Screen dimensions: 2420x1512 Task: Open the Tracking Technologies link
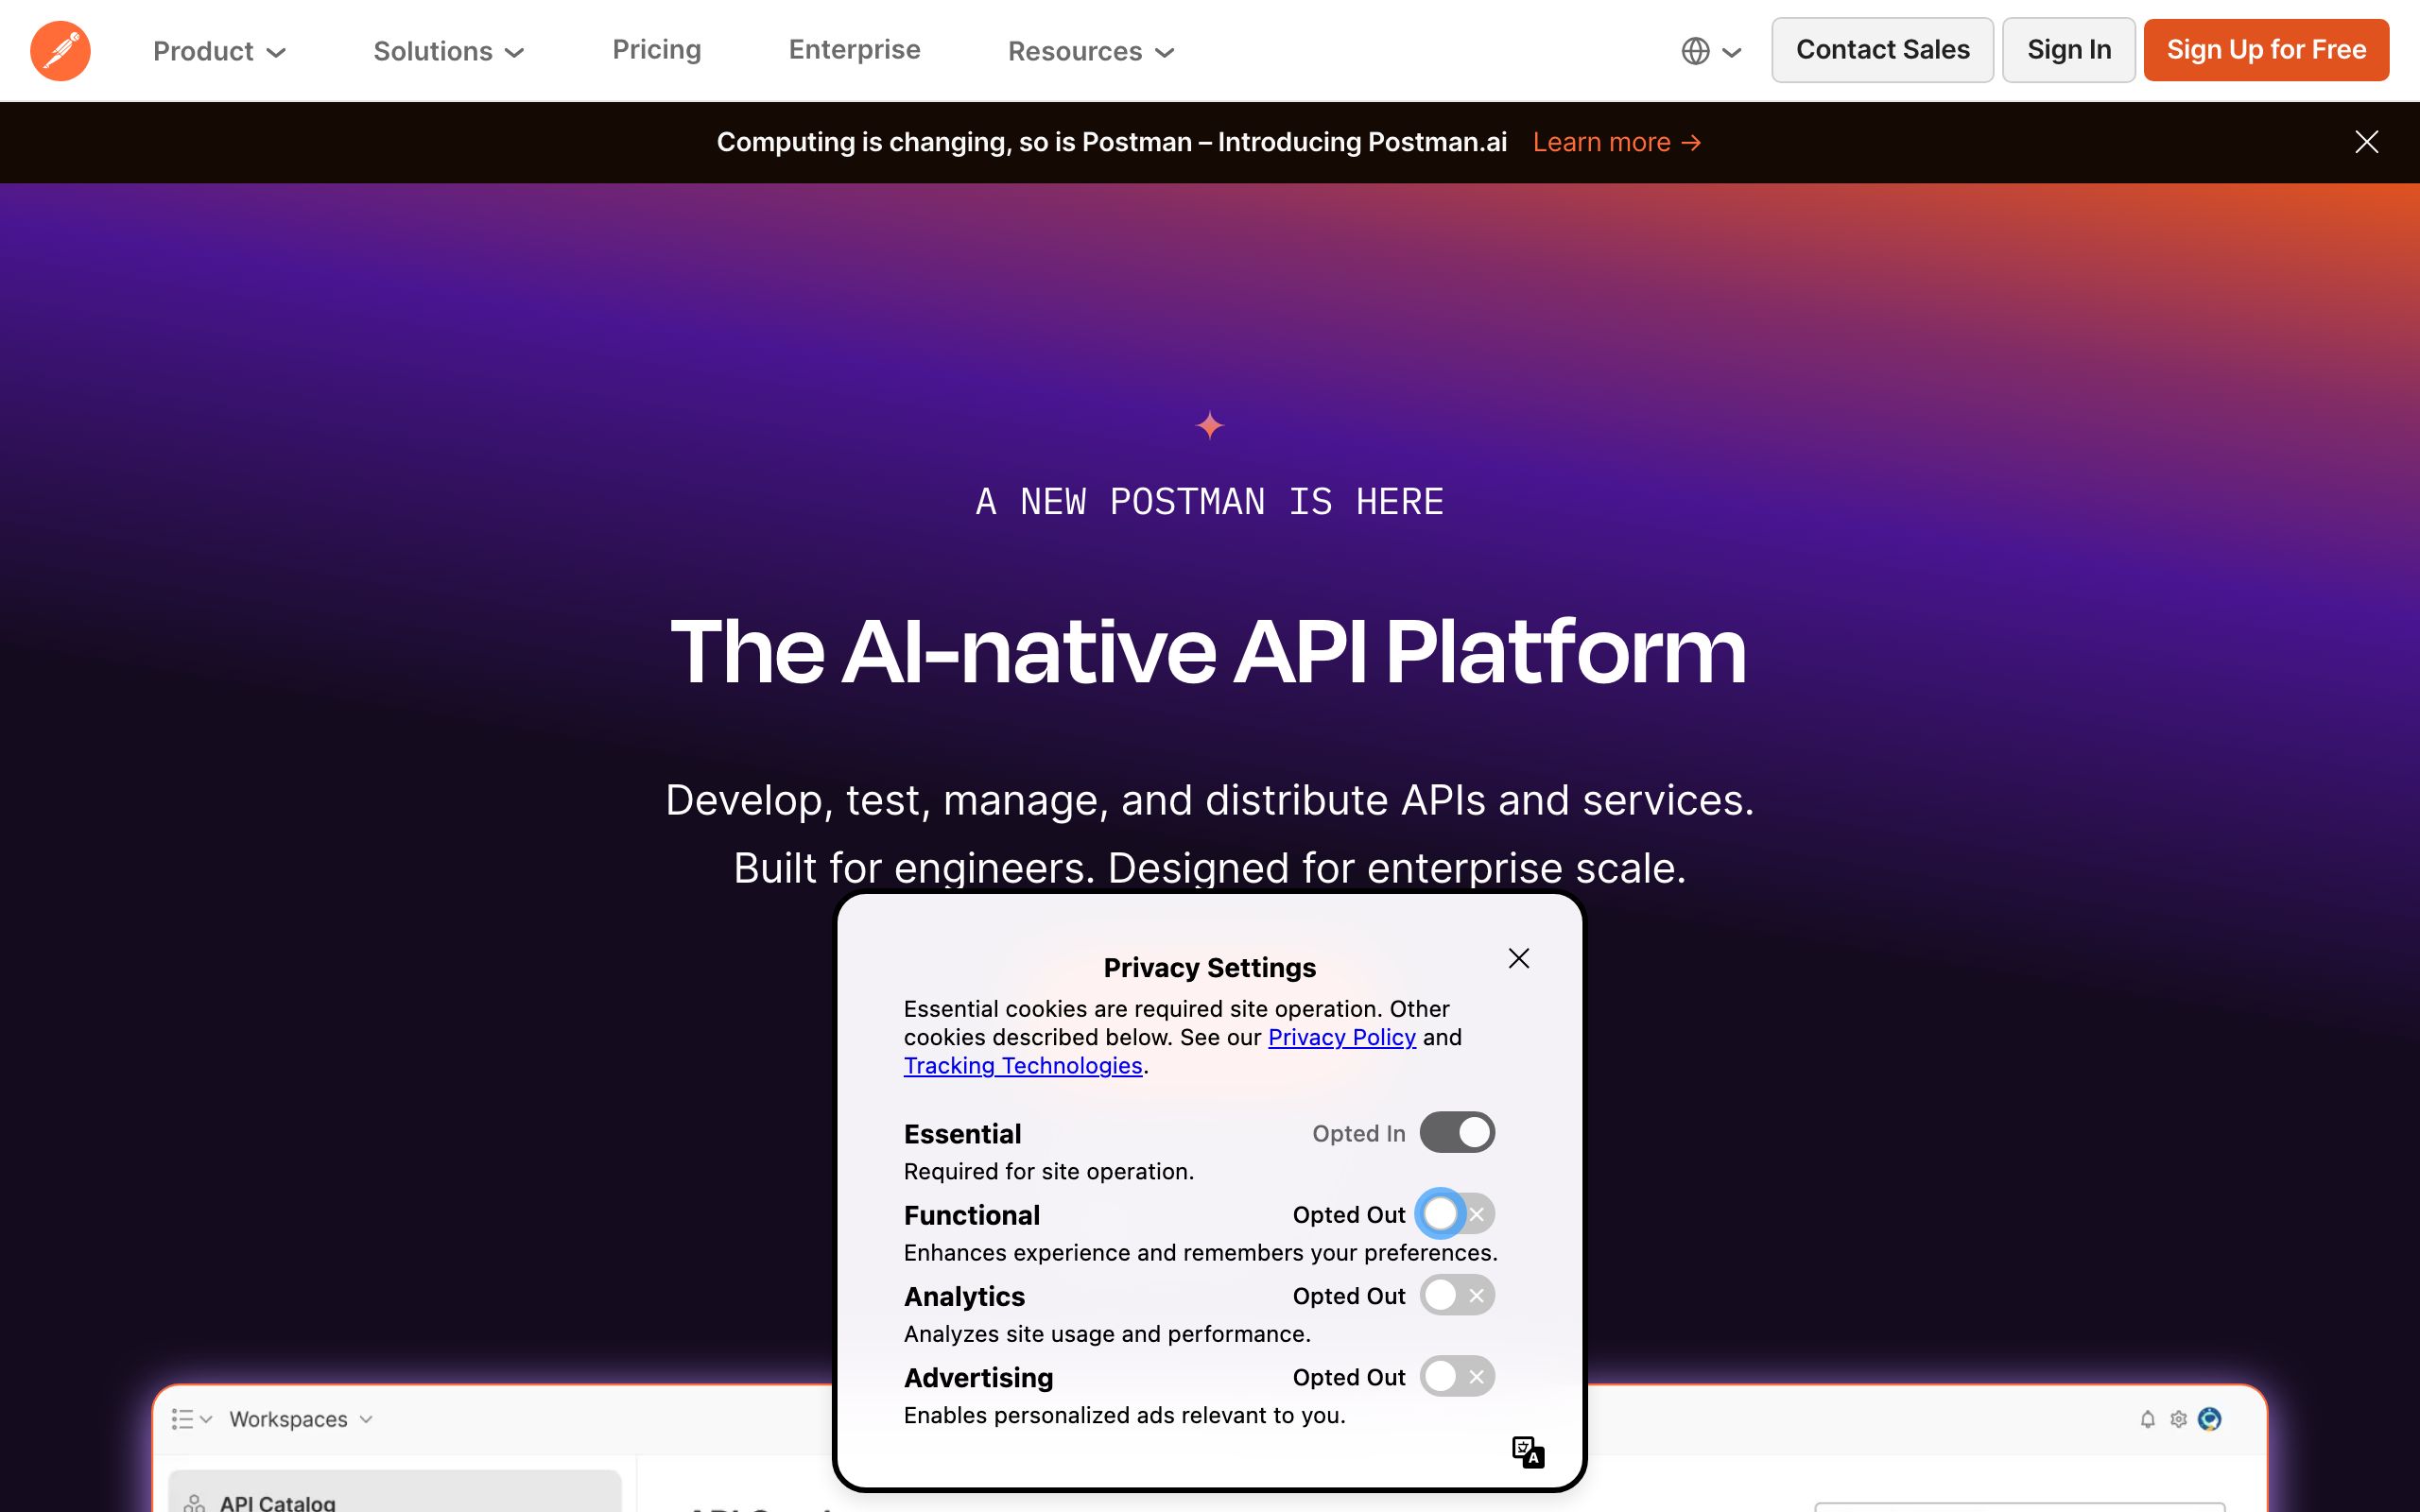1022,1065
